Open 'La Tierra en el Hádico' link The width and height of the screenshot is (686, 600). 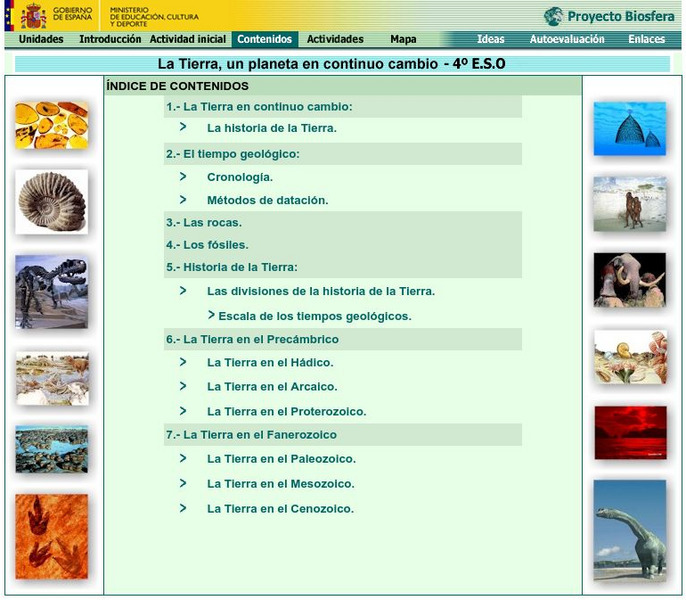pyautogui.click(x=270, y=363)
